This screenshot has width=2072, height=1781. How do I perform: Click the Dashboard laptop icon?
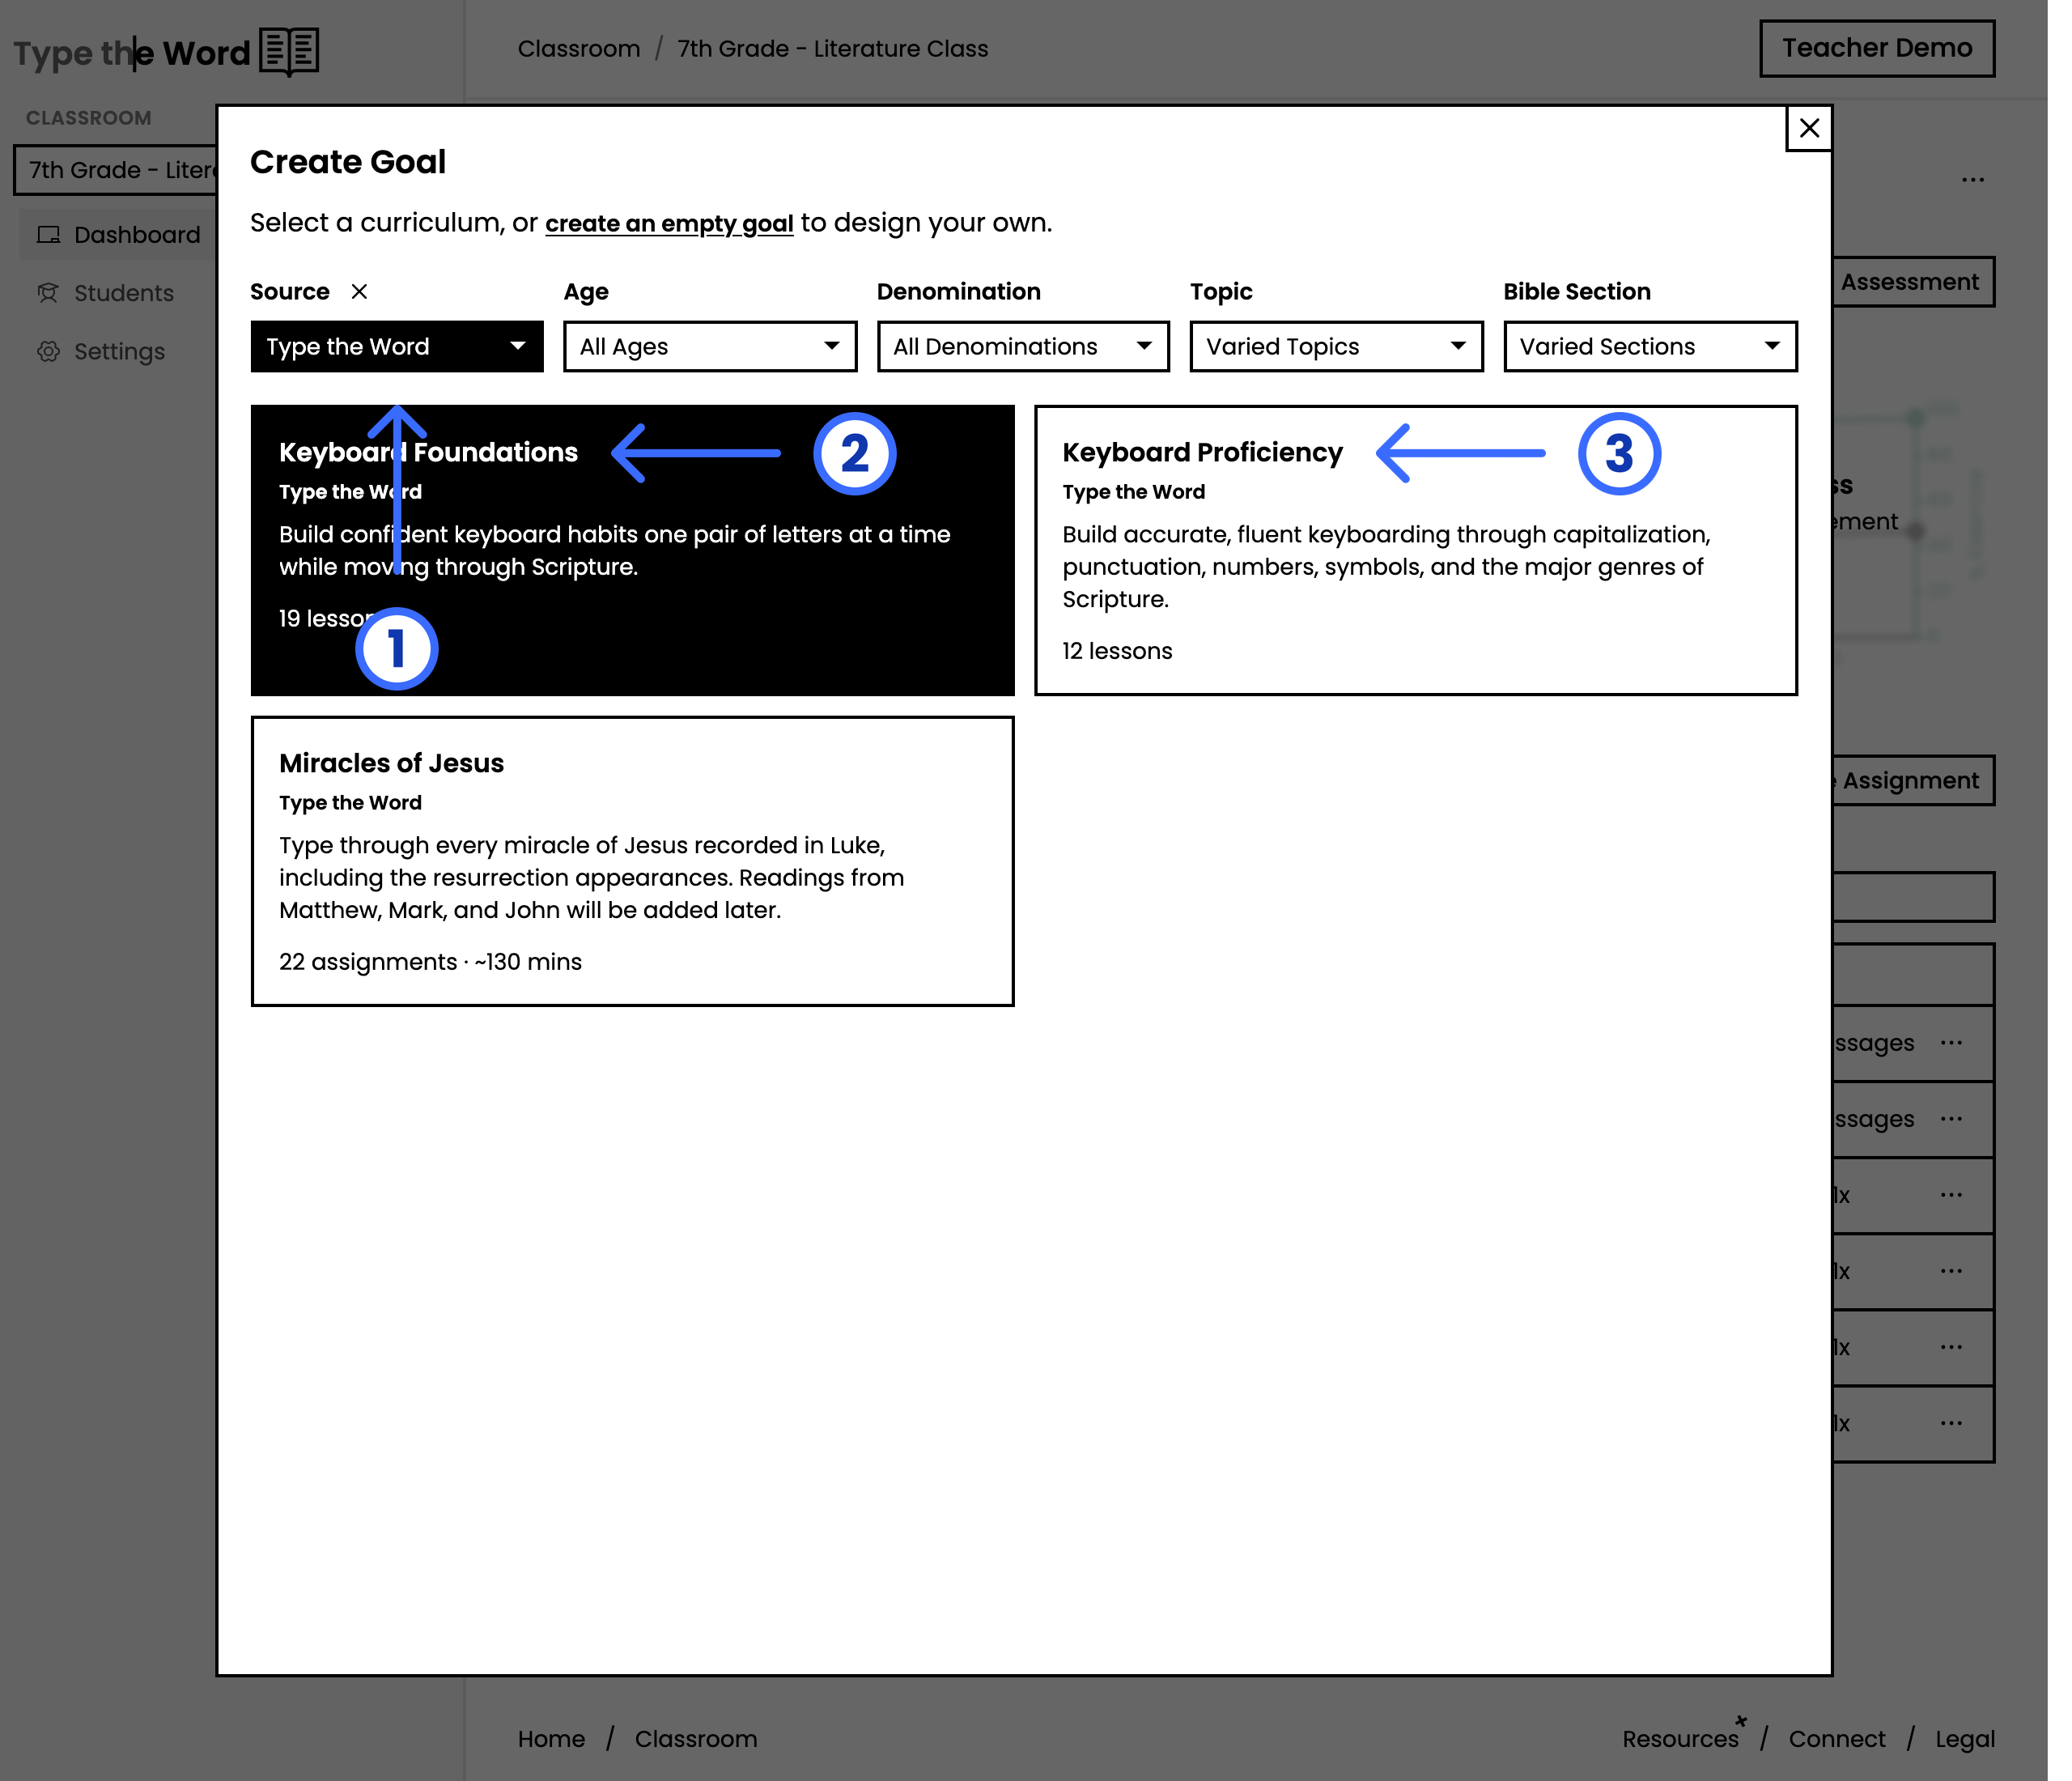point(48,235)
